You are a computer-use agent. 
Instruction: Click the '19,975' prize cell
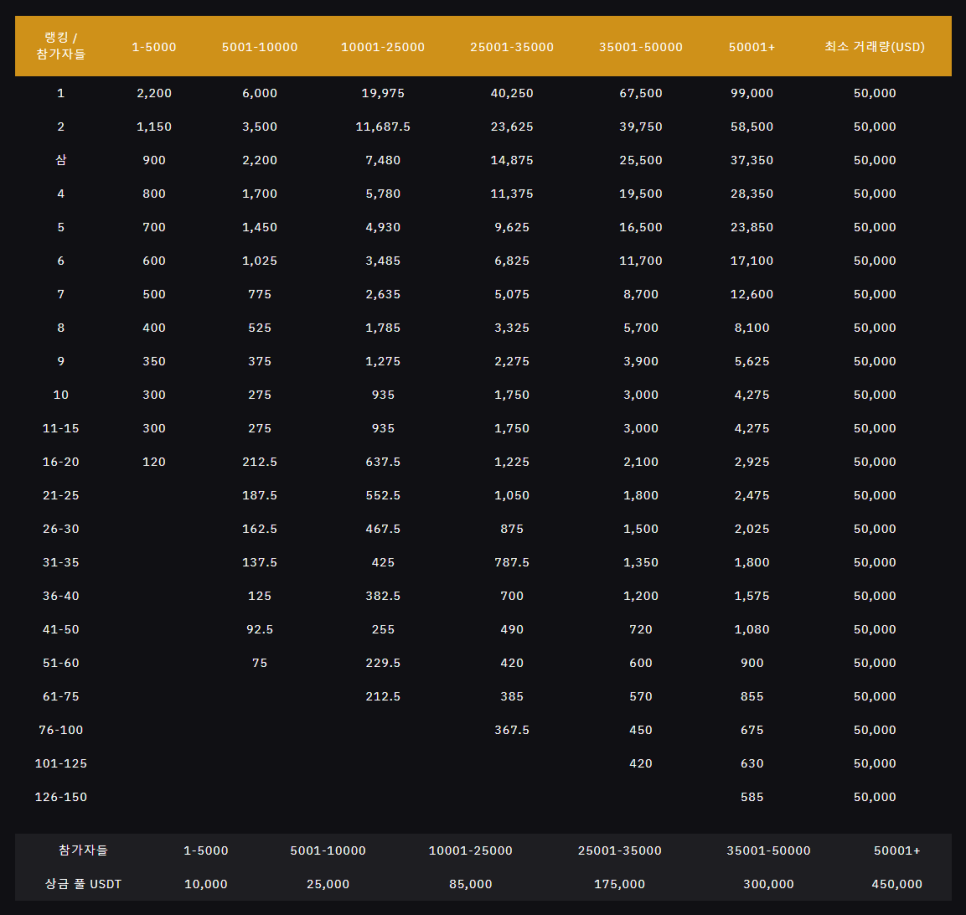pyautogui.click(x=383, y=93)
